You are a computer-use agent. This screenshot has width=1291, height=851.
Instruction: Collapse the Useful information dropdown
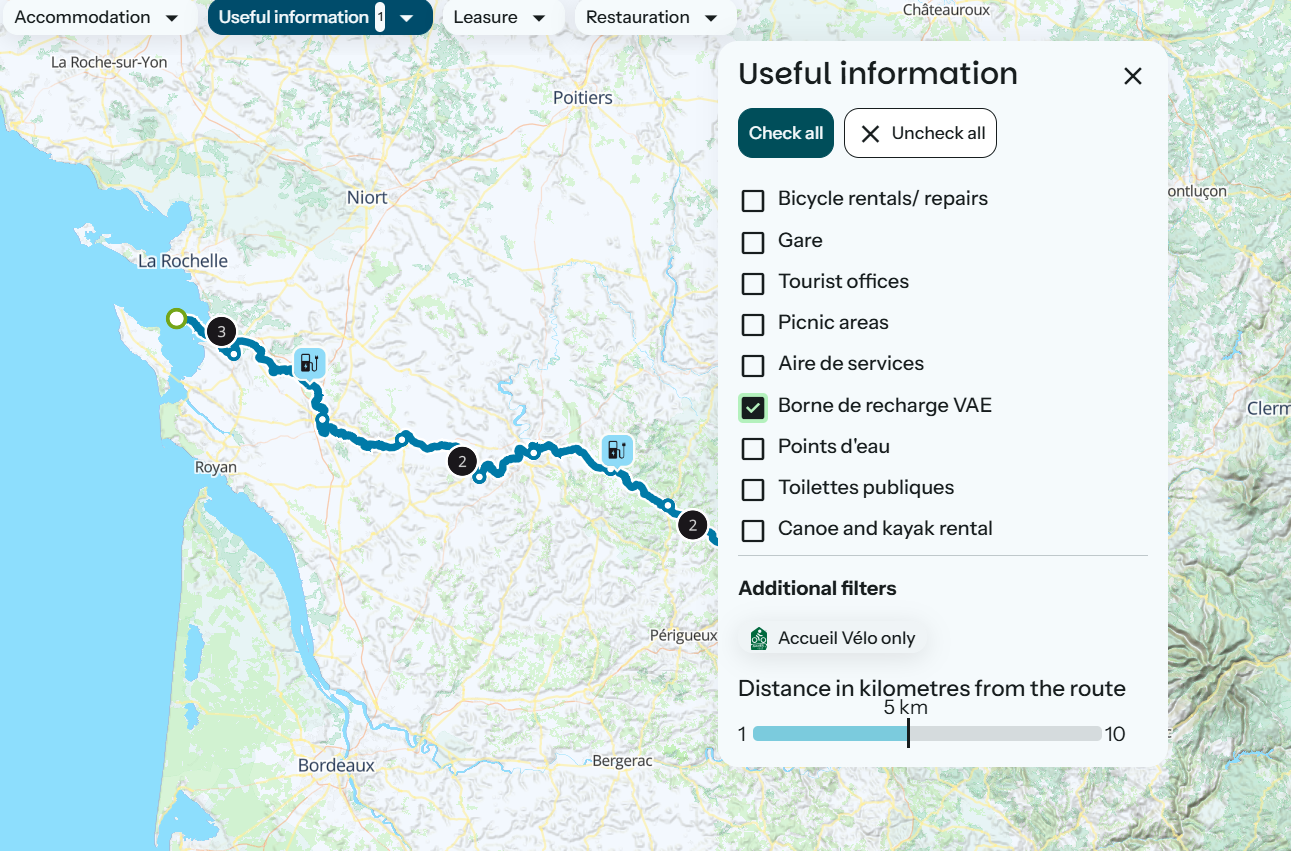(320, 17)
